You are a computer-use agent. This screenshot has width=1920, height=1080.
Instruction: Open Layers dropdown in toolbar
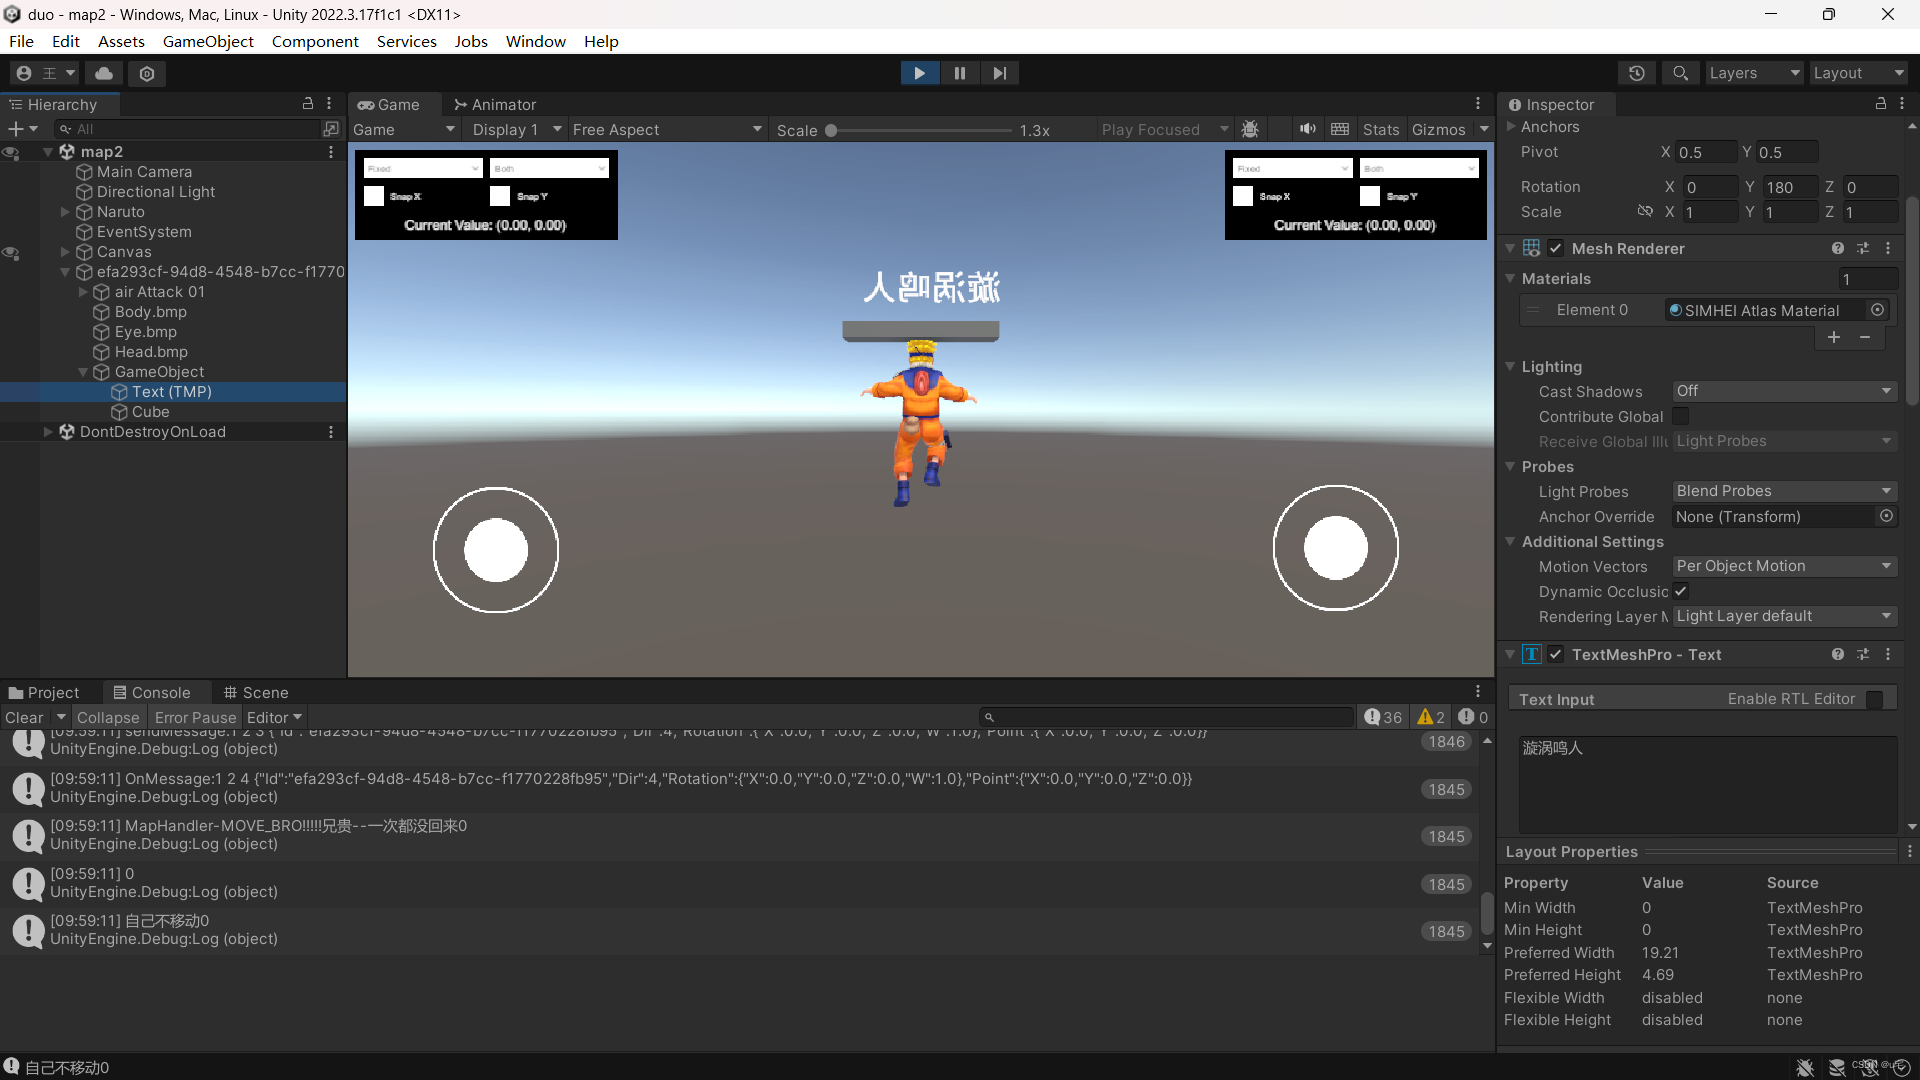pos(1754,73)
